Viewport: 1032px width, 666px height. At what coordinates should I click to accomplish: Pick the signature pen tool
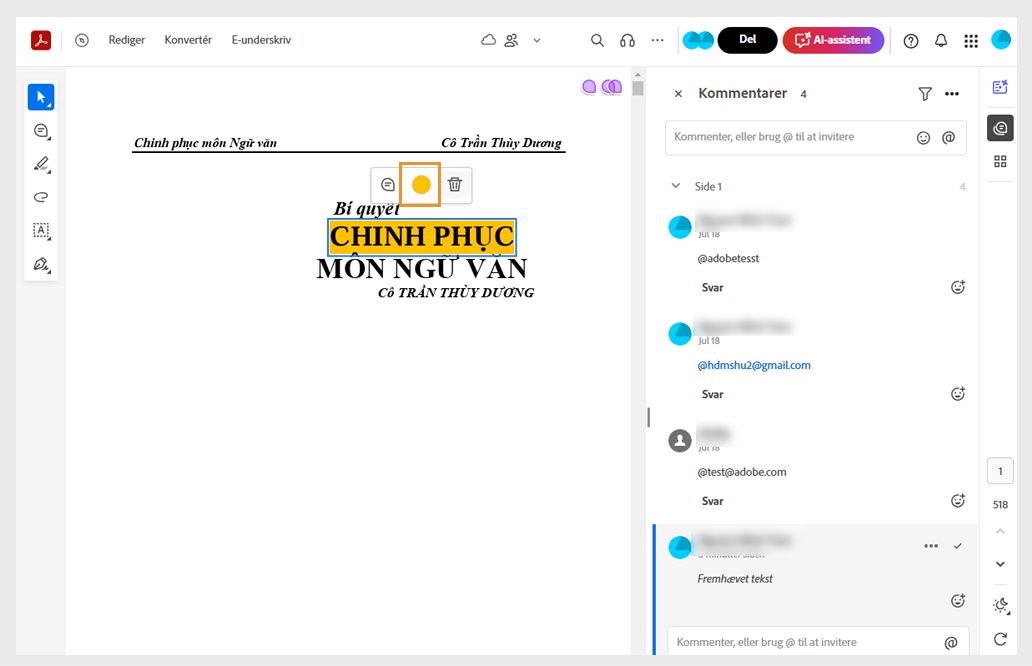[x=41, y=265]
